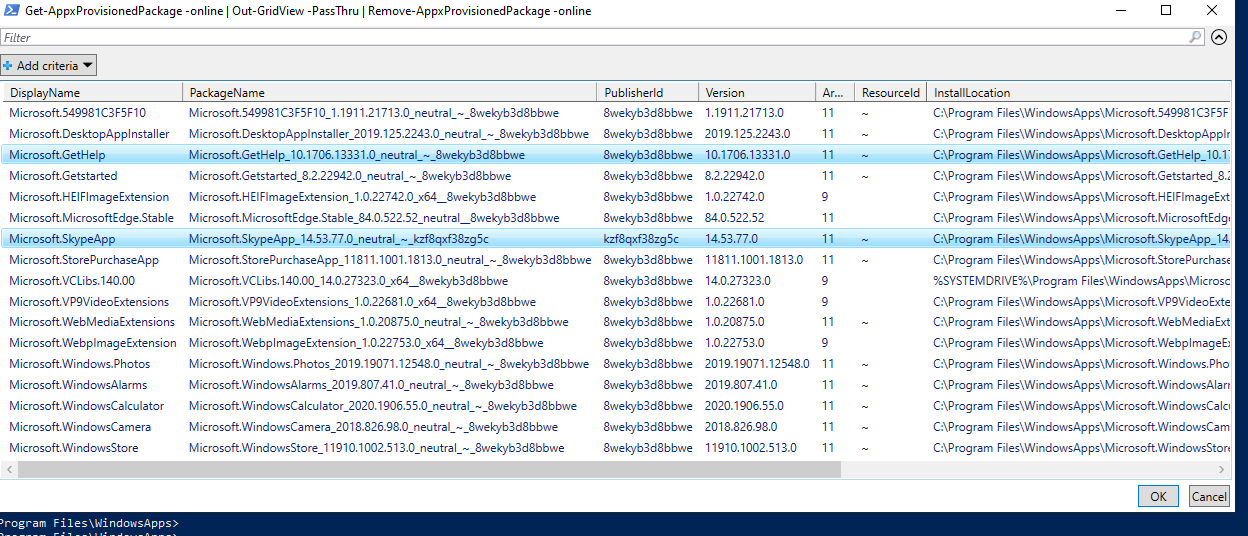Screen dimensions: 1248x536
Task: Select the Microsoft.GetHelp package row
Action: coord(57,155)
